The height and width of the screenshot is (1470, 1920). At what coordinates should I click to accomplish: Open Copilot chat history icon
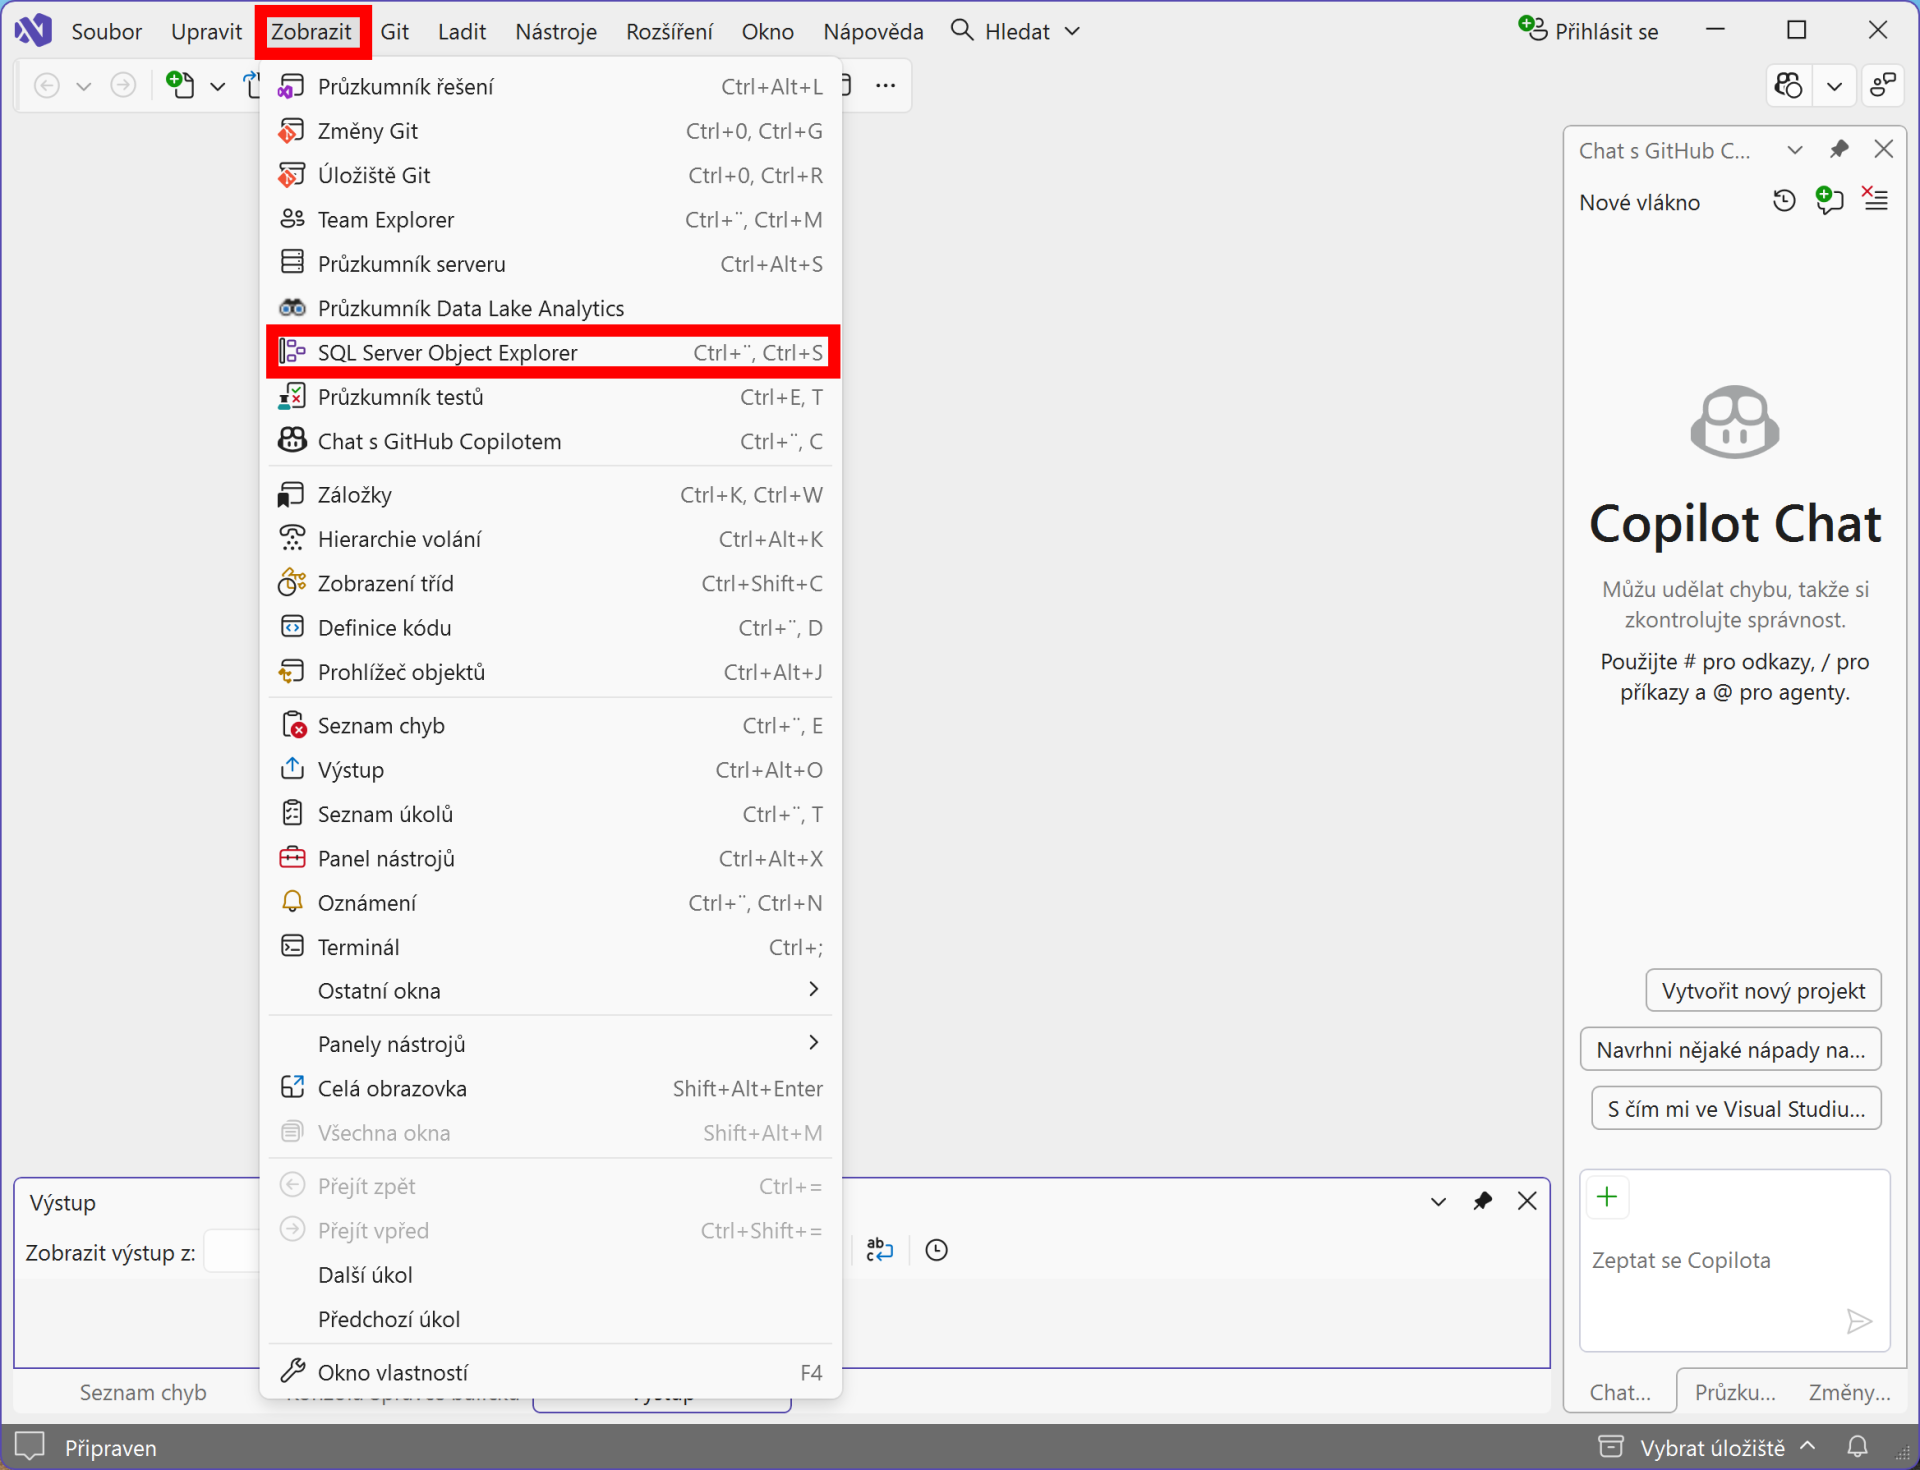[1784, 201]
